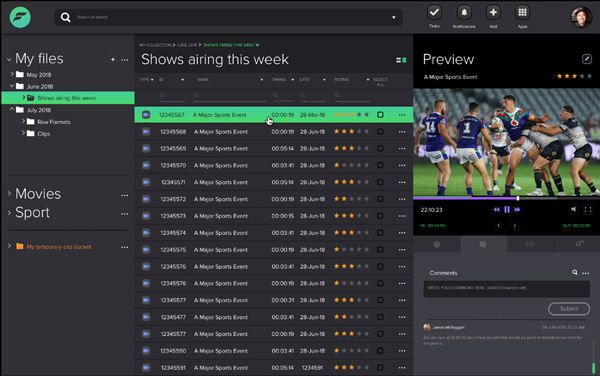Submit the comment
600x376 pixels.
pyautogui.click(x=569, y=309)
